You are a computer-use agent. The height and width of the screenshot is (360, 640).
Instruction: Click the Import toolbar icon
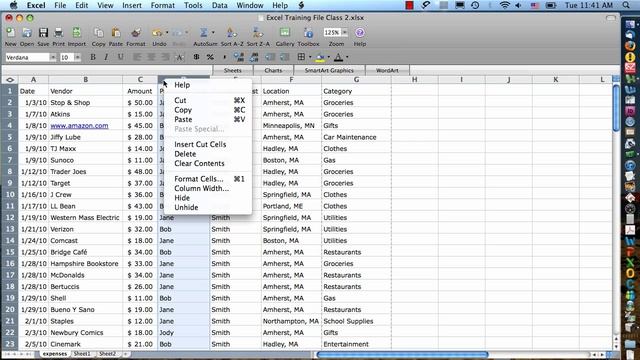pos(76,33)
